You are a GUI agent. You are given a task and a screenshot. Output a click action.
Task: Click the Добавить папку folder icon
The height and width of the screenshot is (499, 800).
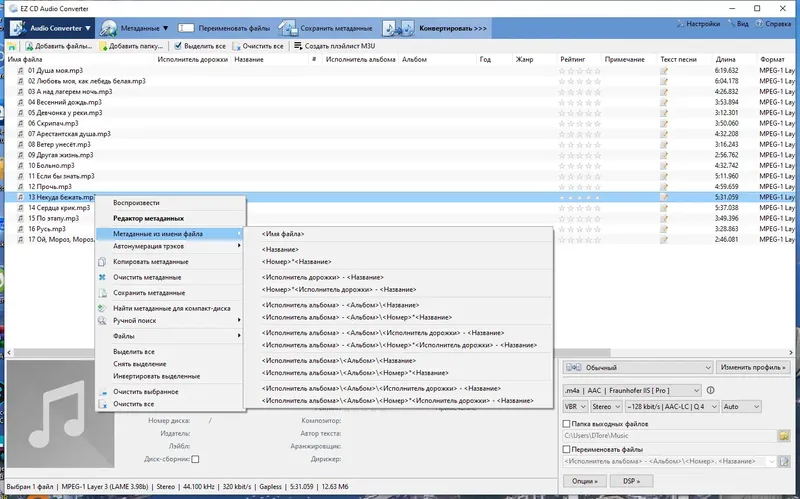pos(103,46)
